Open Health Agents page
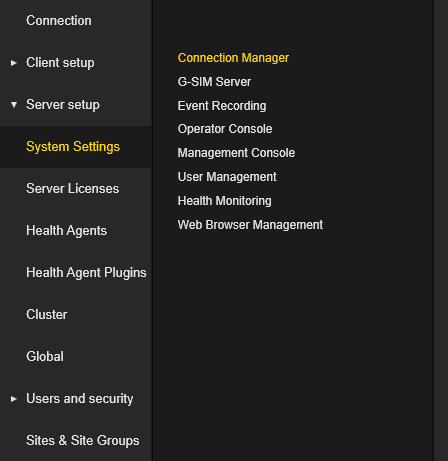Screen dimensions: 448x461 [67, 231]
